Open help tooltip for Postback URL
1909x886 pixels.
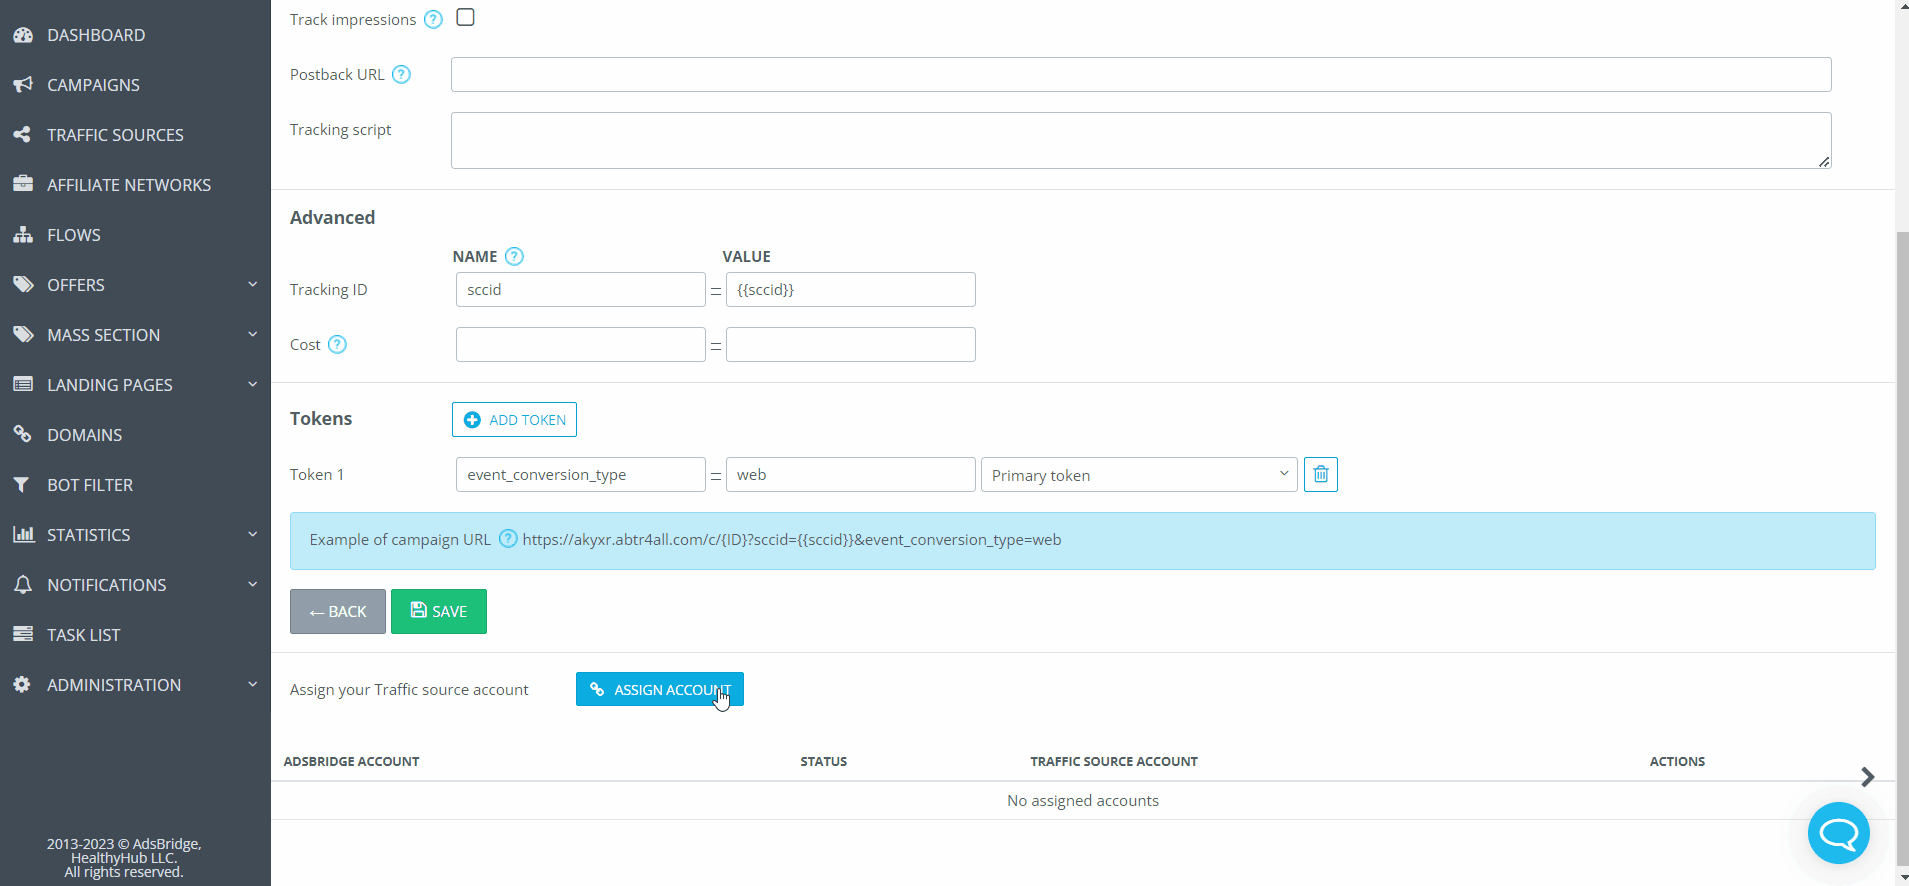[401, 74]
